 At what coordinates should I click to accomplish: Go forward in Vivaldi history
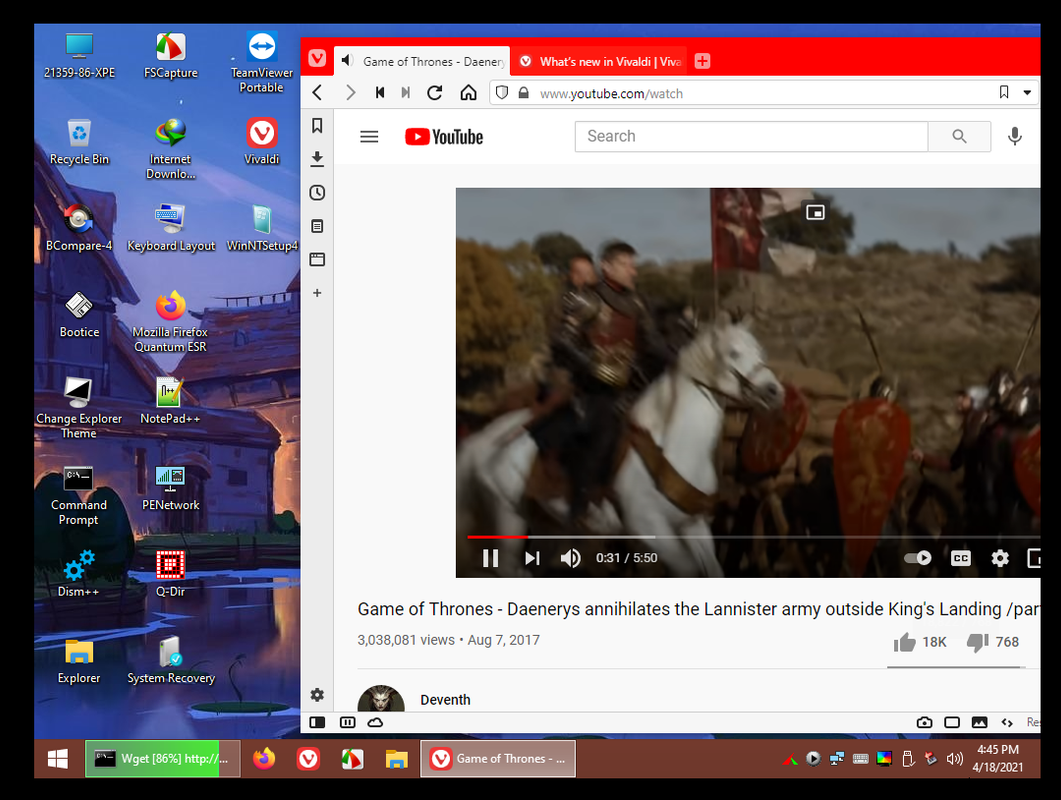350,93
